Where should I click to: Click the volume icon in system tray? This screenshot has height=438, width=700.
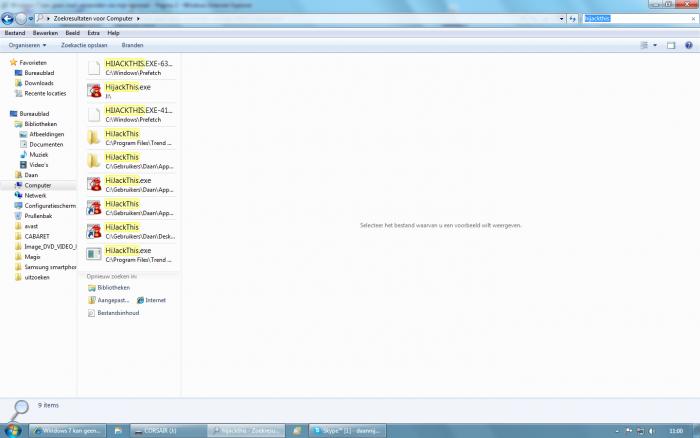(x=651, y=431)
